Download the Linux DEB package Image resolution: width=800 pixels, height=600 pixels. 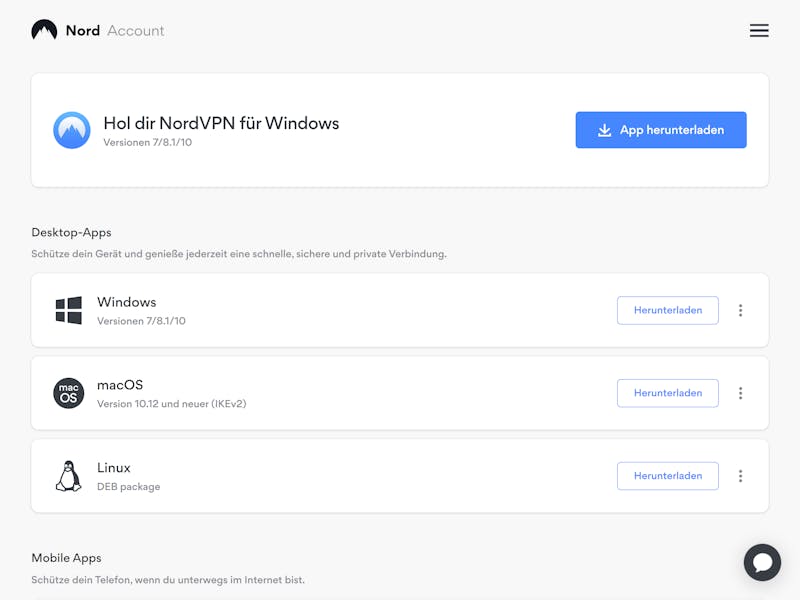click(x=668, y=476)
